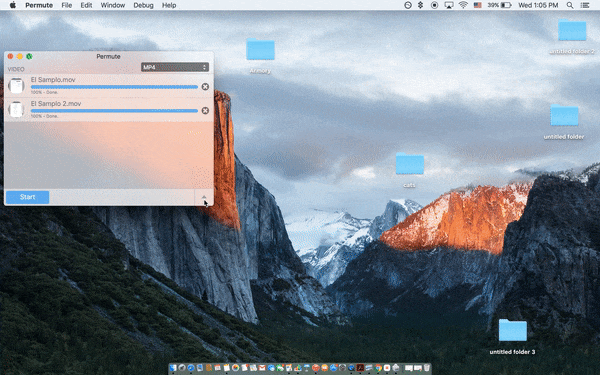Screen dimensions: 600x375
Task: Click the El Samplo 2.mov progress bar
Action: point(114,111)
